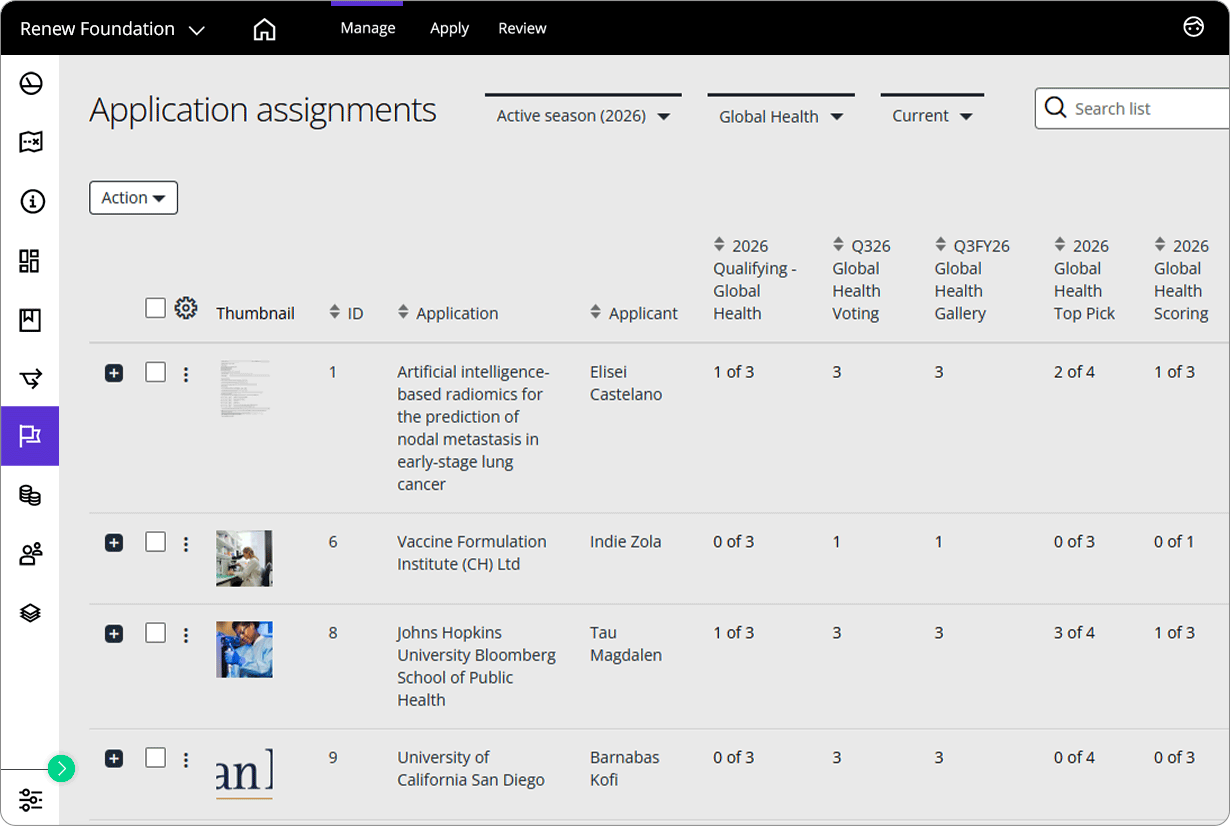The height and width of the screenshot is (828, 1230).
Task: Check the box for application ID 9
Action: coord(155,758)
